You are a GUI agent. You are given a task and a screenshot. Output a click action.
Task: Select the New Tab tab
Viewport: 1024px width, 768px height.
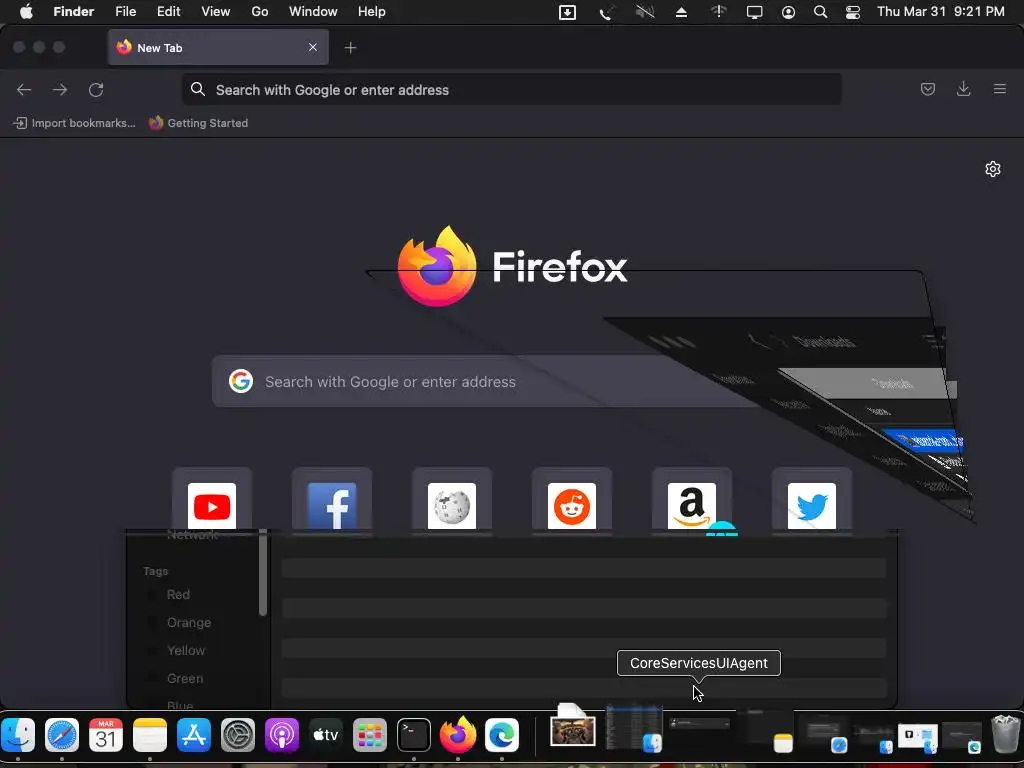pyautogui.click(x=218, y=47)
